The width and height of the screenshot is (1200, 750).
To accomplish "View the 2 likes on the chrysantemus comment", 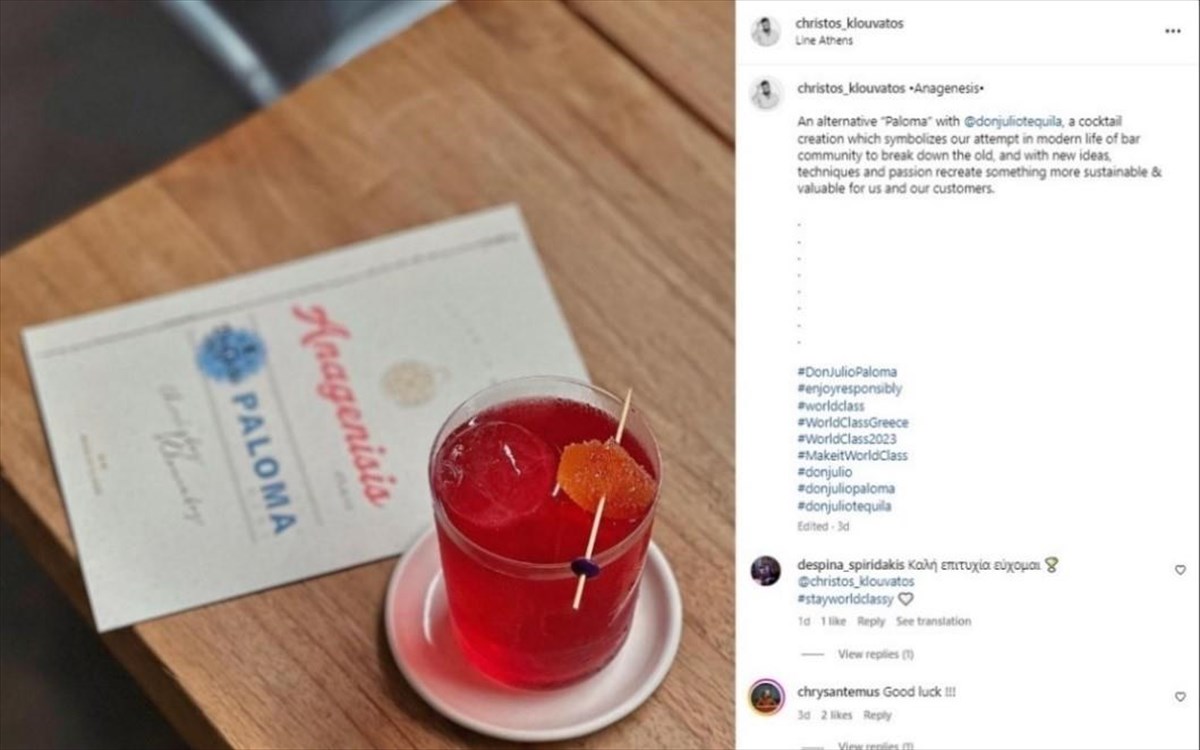I will coord(838,715).
